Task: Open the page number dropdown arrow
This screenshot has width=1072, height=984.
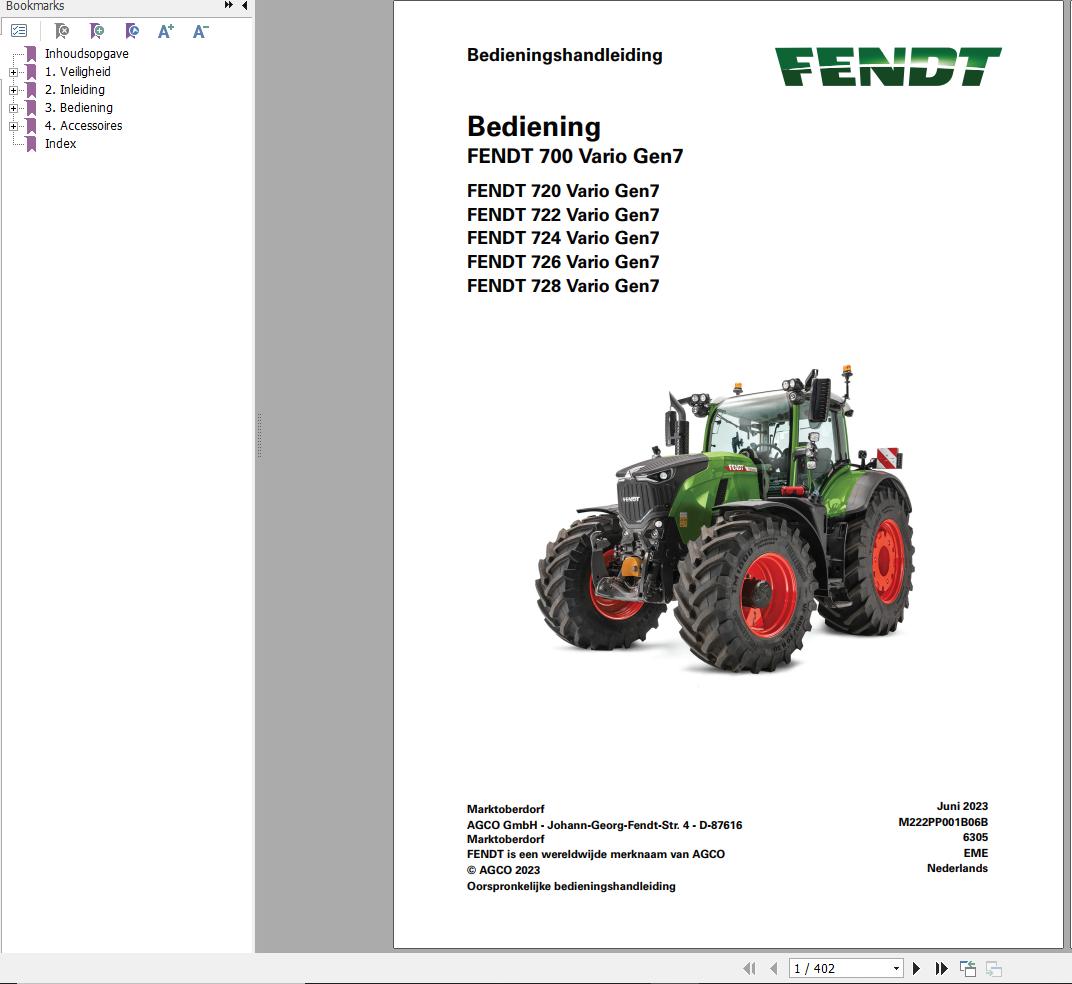Action: [x=896, y=968]
